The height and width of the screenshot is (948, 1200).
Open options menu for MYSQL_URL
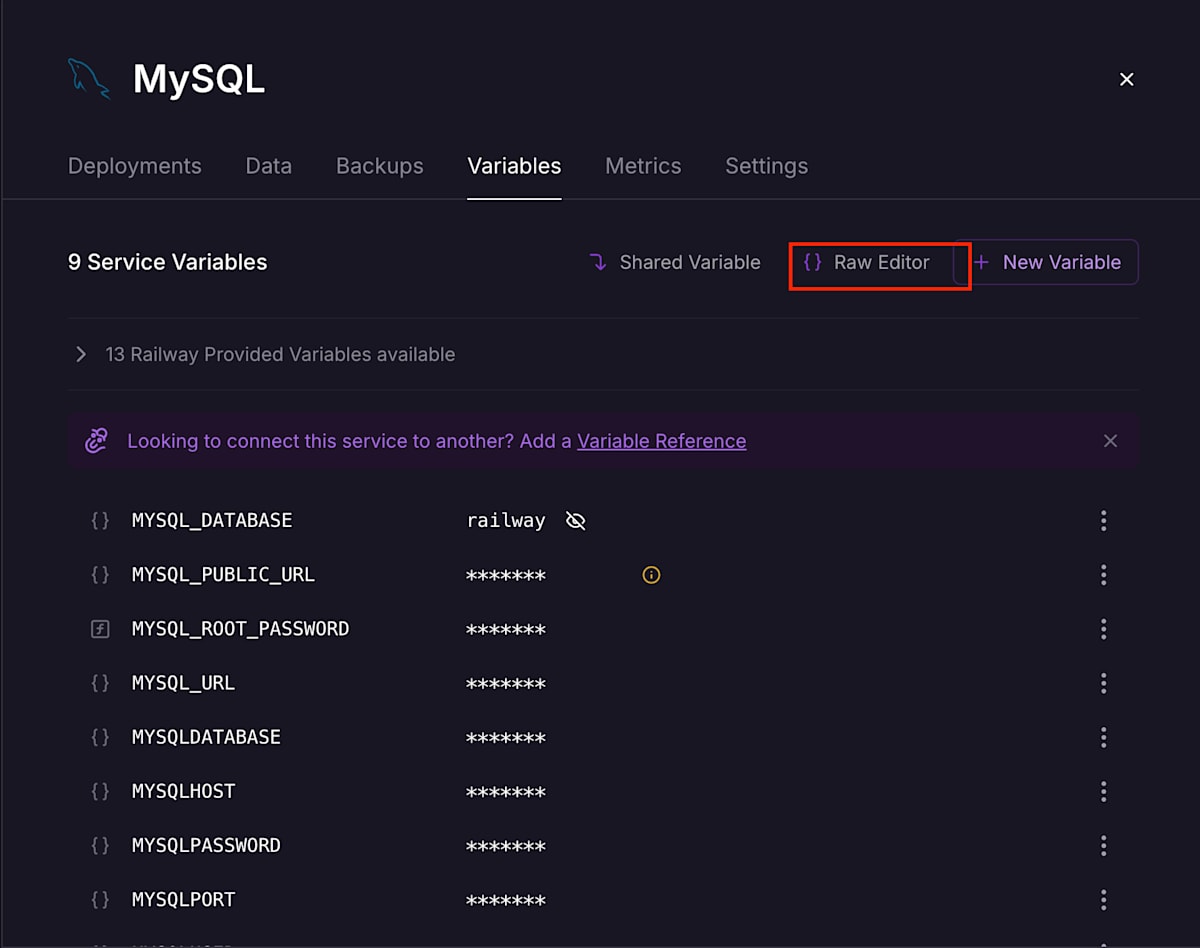pos(1103,683)
